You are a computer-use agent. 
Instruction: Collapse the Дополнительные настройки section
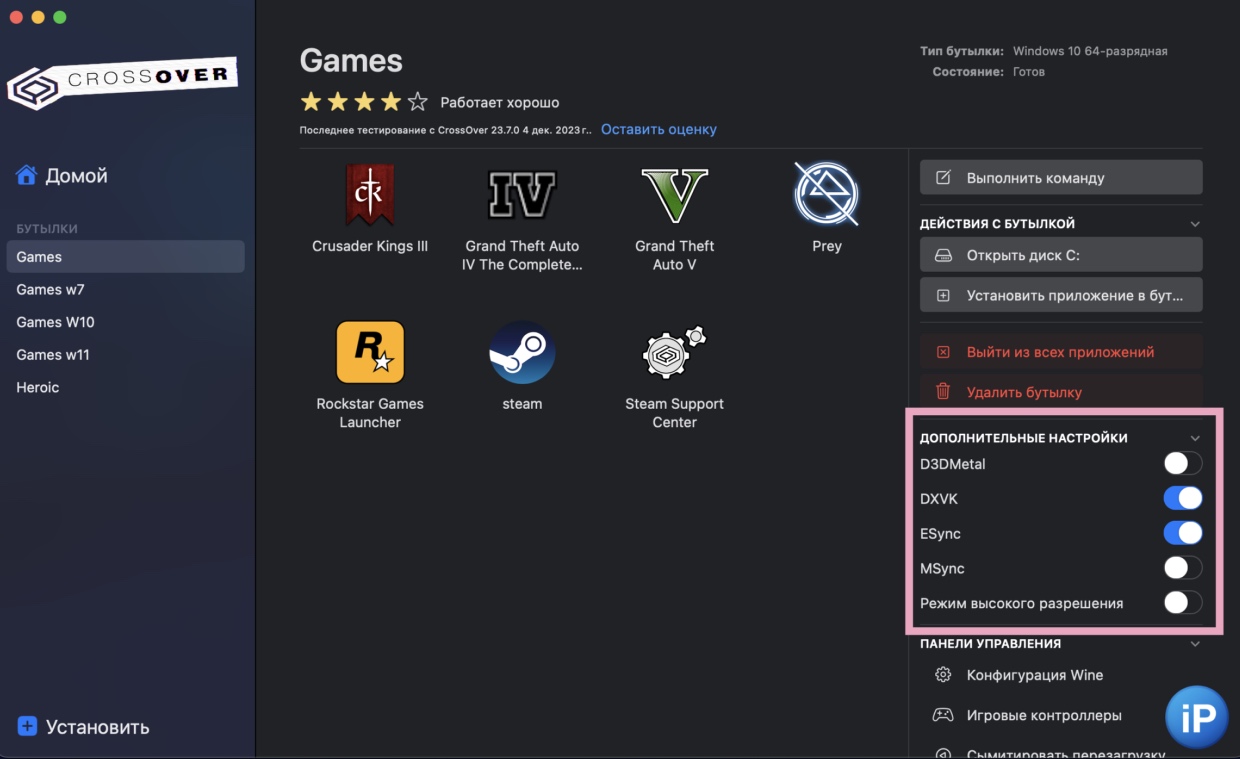coord(1195,438)
